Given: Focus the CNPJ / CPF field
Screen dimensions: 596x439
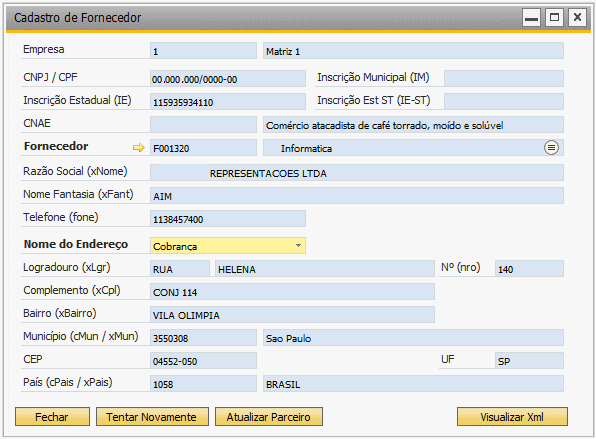Looking at the screenshot, I should pyautogui.click(x=228, y=79).
